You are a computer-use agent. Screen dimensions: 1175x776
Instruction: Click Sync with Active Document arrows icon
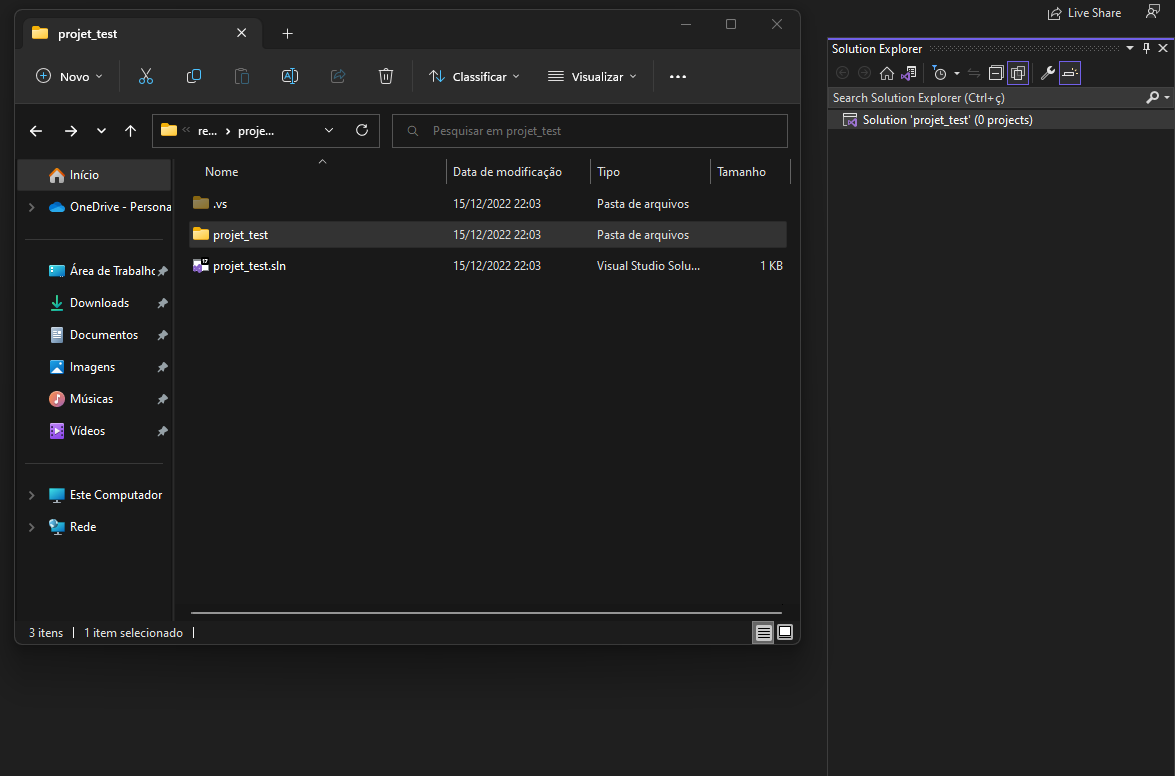974,73
